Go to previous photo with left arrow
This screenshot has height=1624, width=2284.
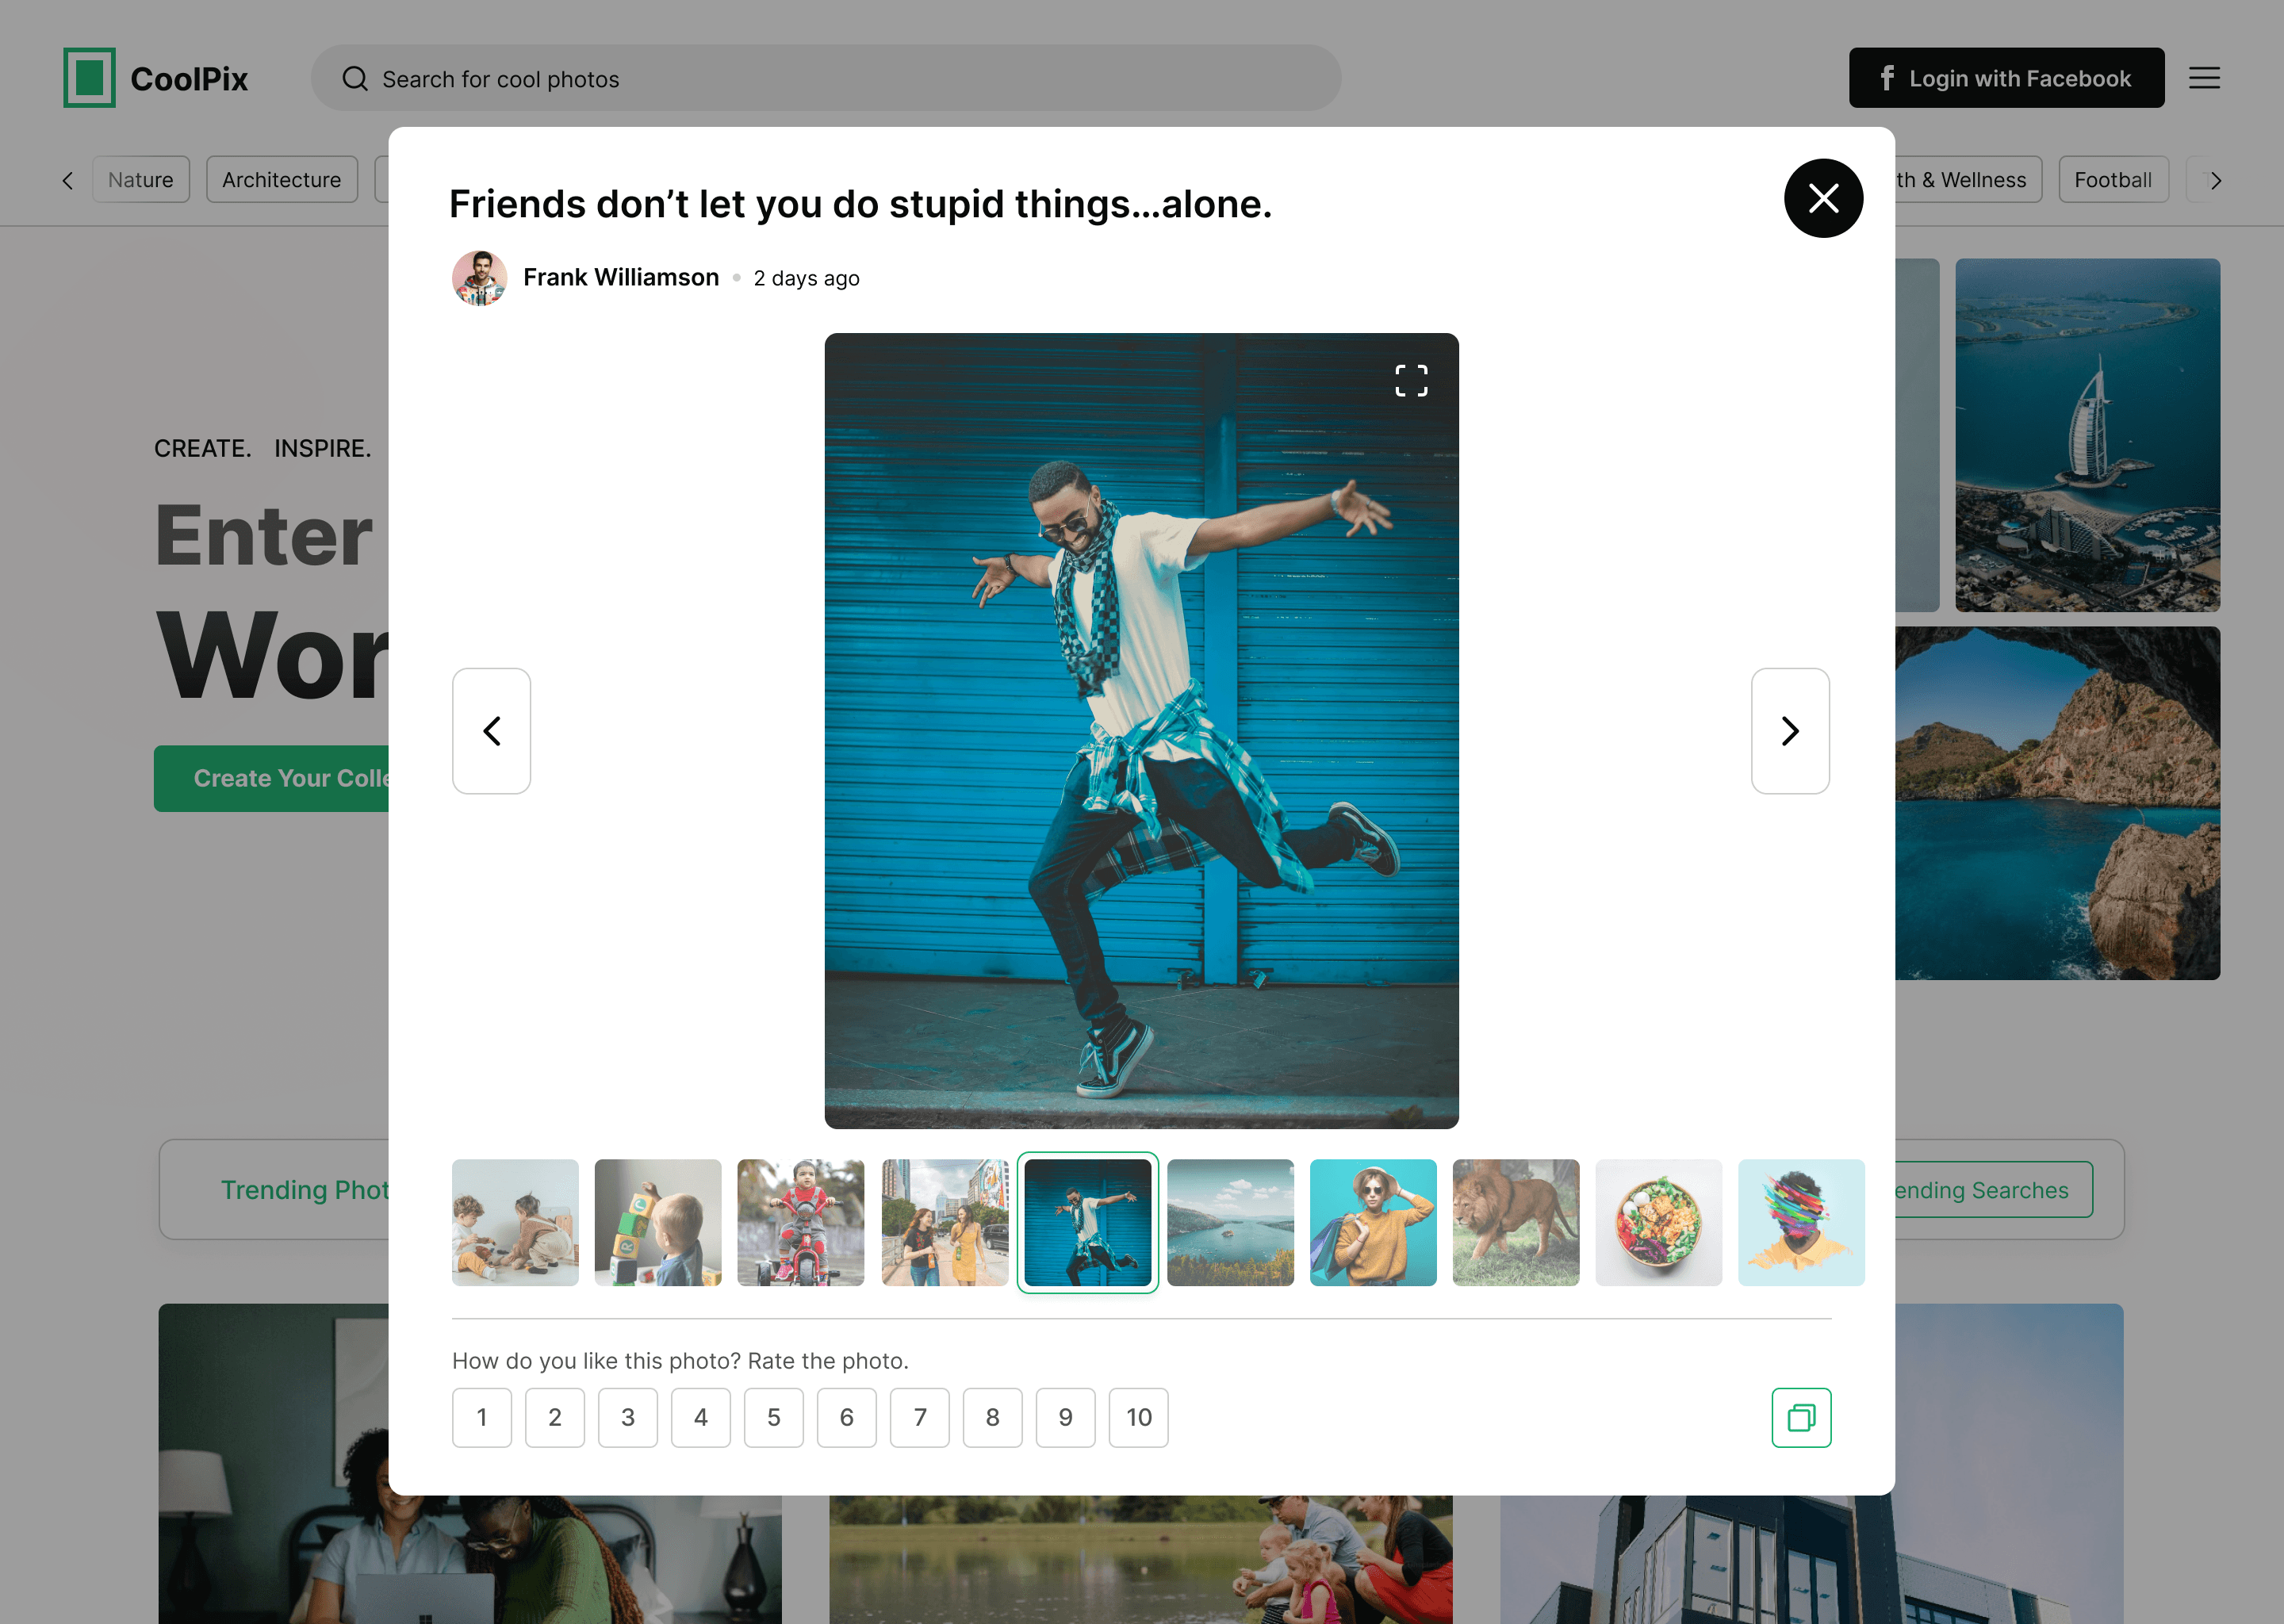tap(491, 731)
